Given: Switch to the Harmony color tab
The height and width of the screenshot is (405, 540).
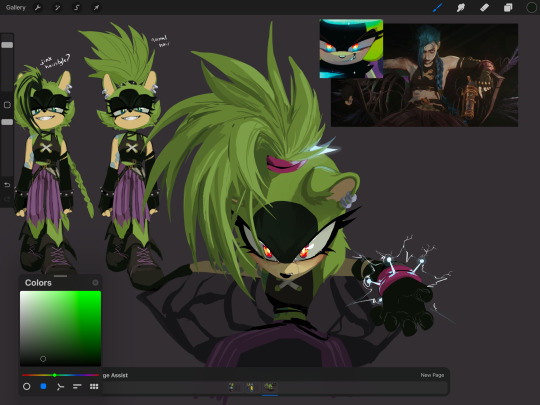Looking at the screenshot, I should pos(60,387).
